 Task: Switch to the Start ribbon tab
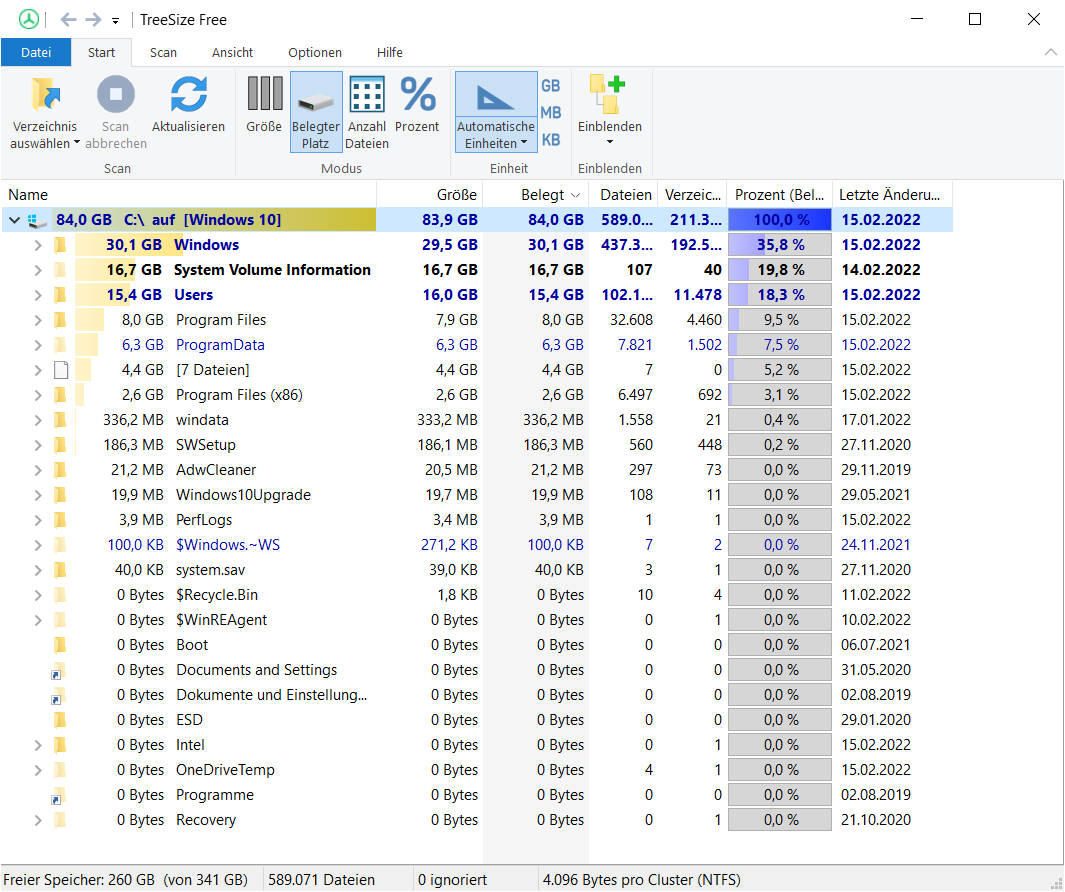tap(101, 52)
